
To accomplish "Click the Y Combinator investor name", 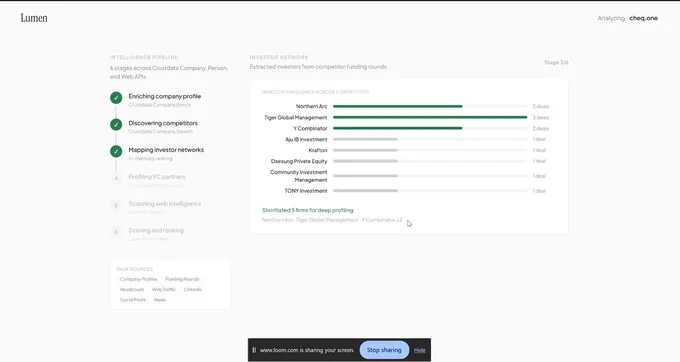I will point(310,128).
